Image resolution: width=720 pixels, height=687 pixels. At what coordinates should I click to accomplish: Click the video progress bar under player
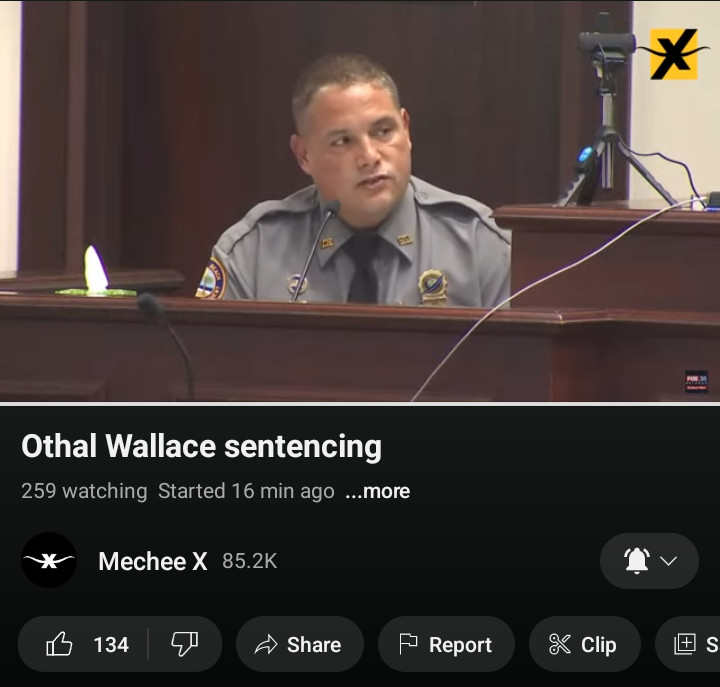click(x=360, y=402)
